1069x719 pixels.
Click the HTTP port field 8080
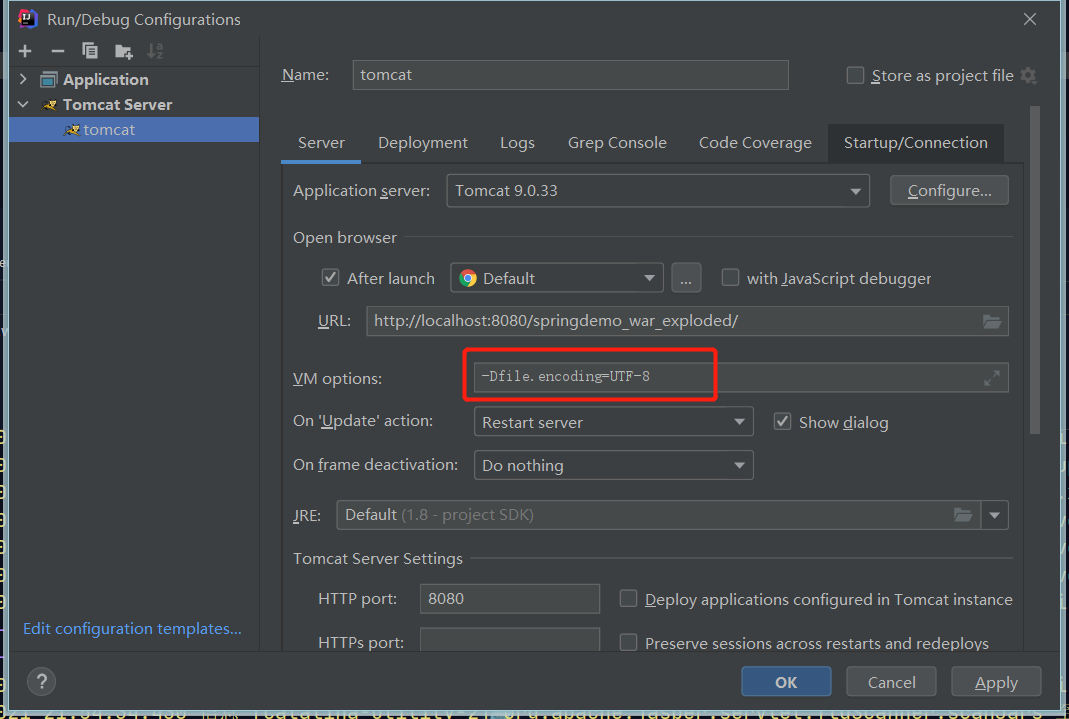click(510, 598)
